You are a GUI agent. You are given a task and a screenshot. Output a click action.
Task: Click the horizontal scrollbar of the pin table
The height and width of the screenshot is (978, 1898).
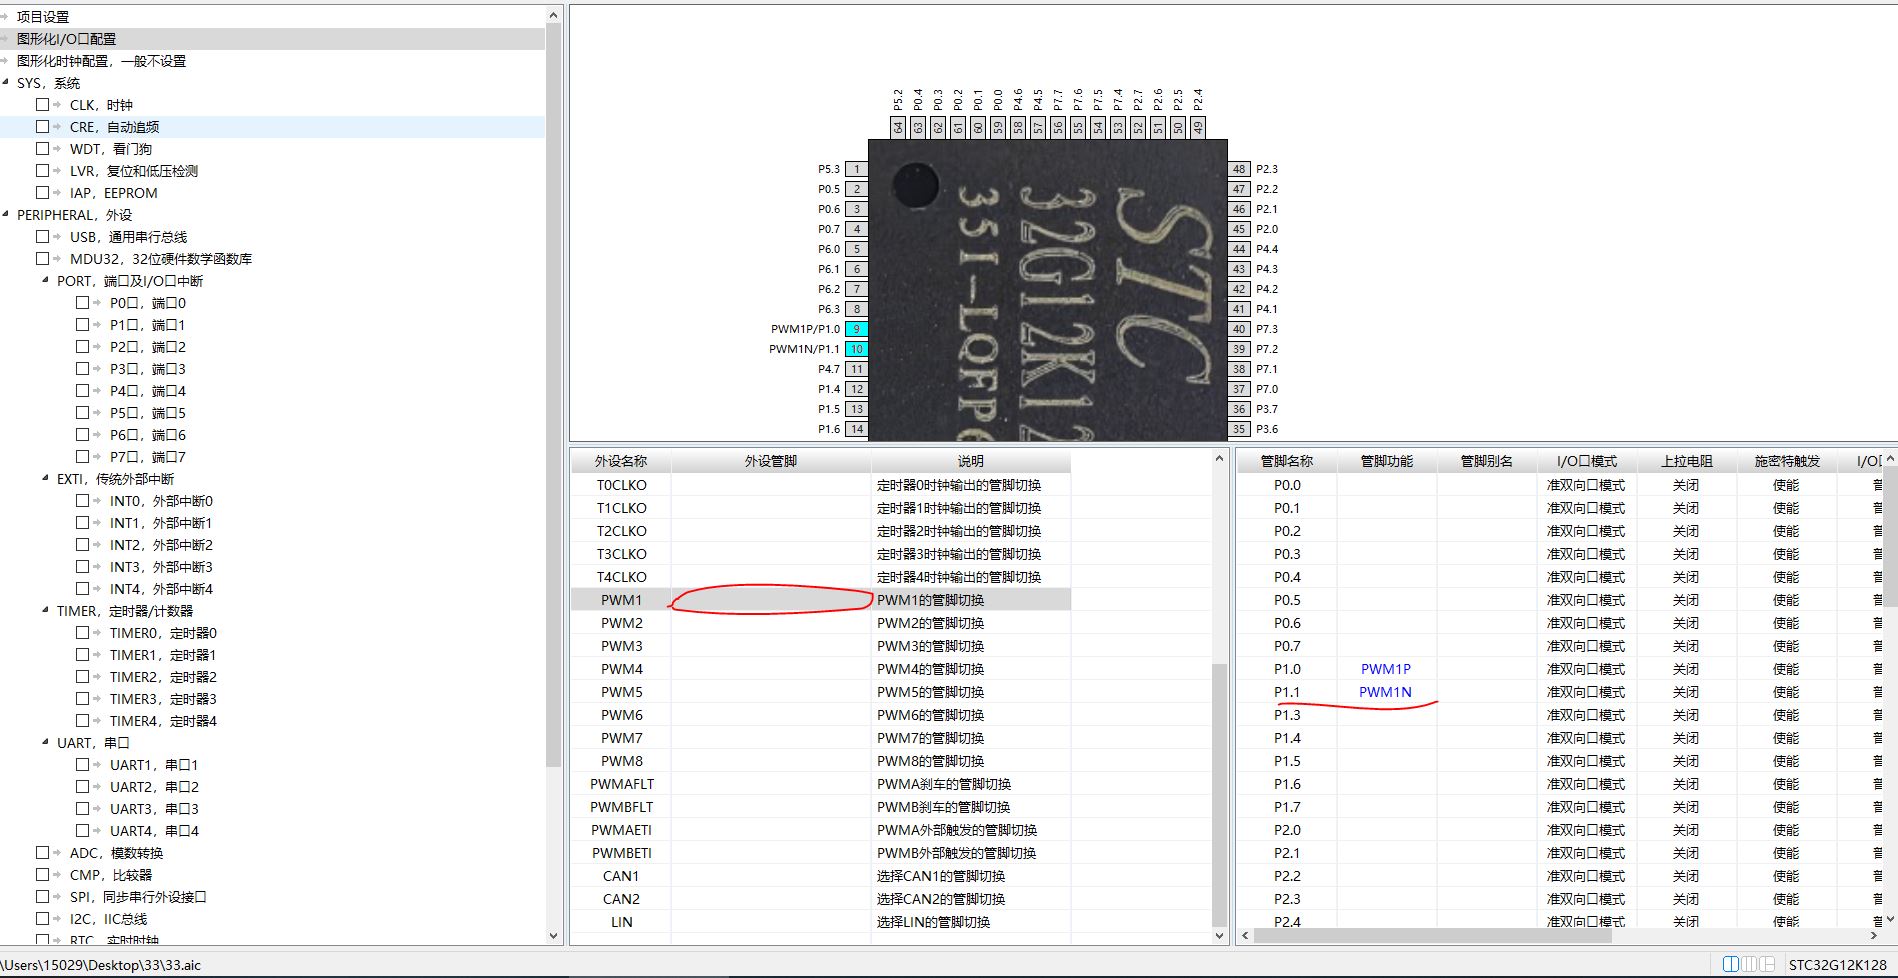point(1432,936)
